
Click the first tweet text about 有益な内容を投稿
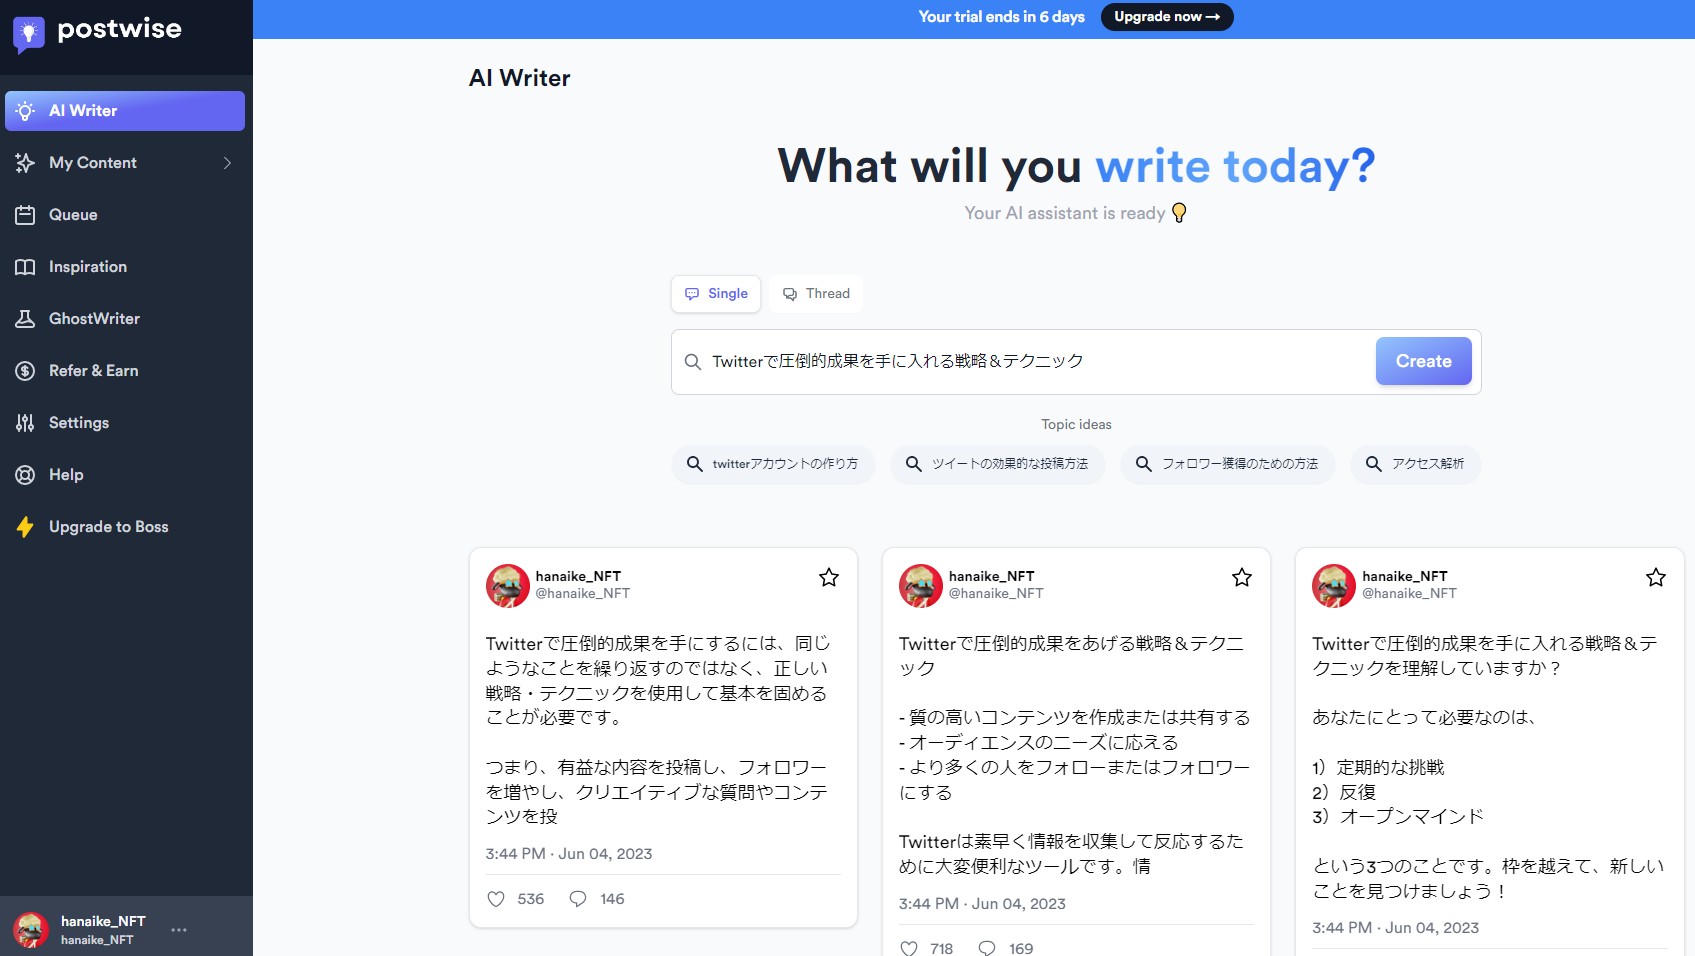click(660, 730)
